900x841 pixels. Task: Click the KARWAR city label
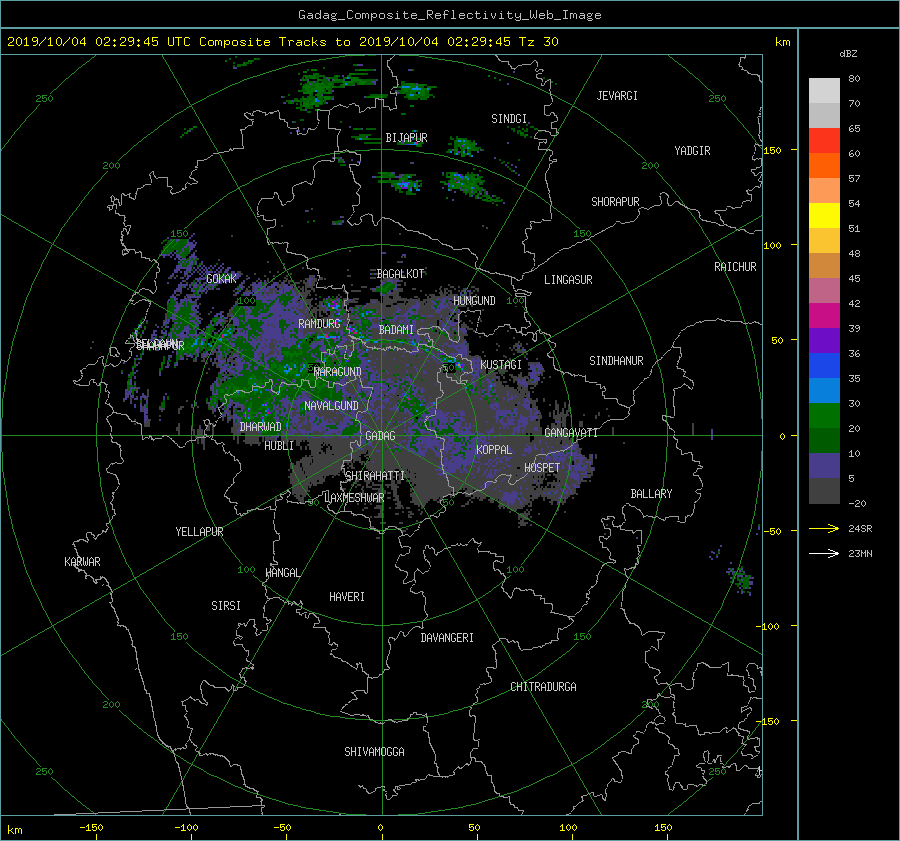point(82,562)
